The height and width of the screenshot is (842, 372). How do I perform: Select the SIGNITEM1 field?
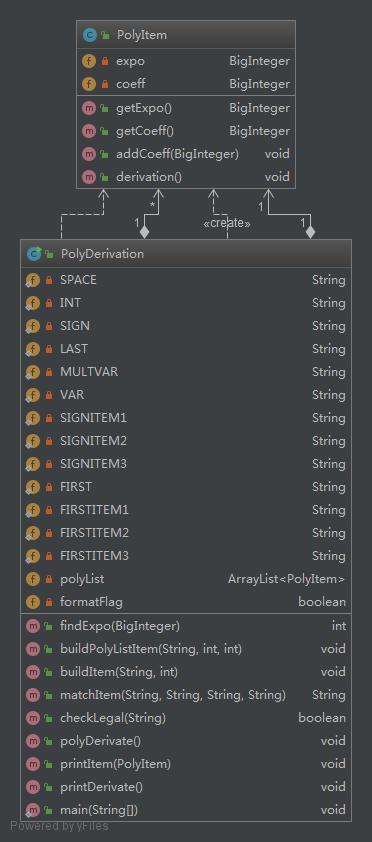tap(186, 418)
